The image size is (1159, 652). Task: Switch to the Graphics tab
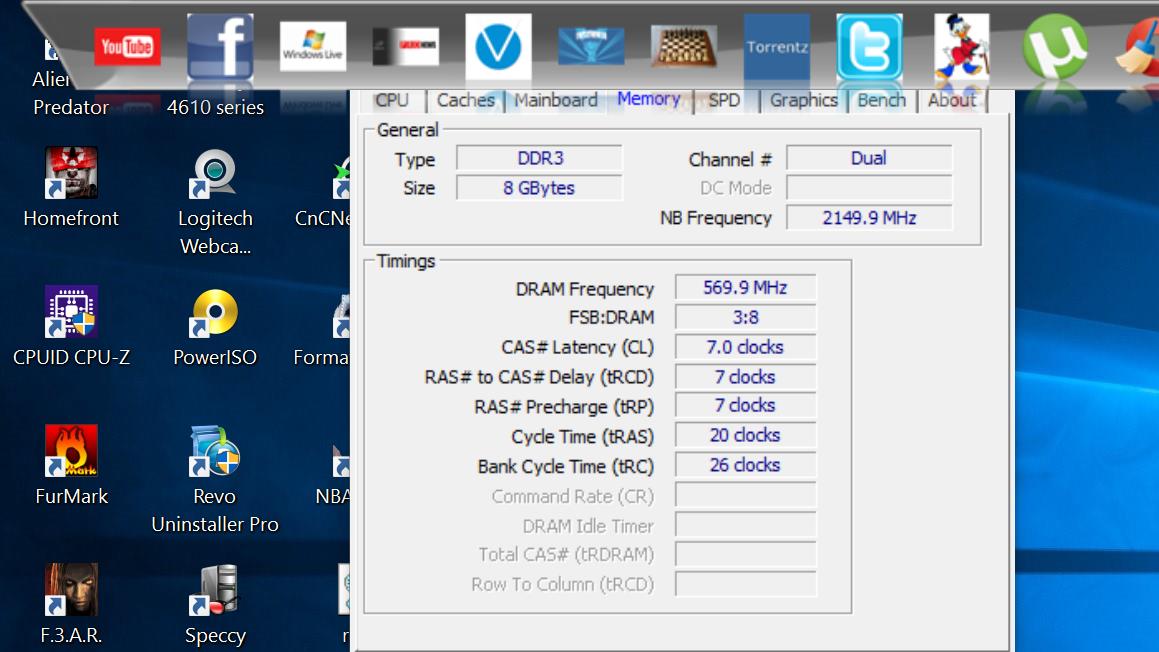[804, 101]
